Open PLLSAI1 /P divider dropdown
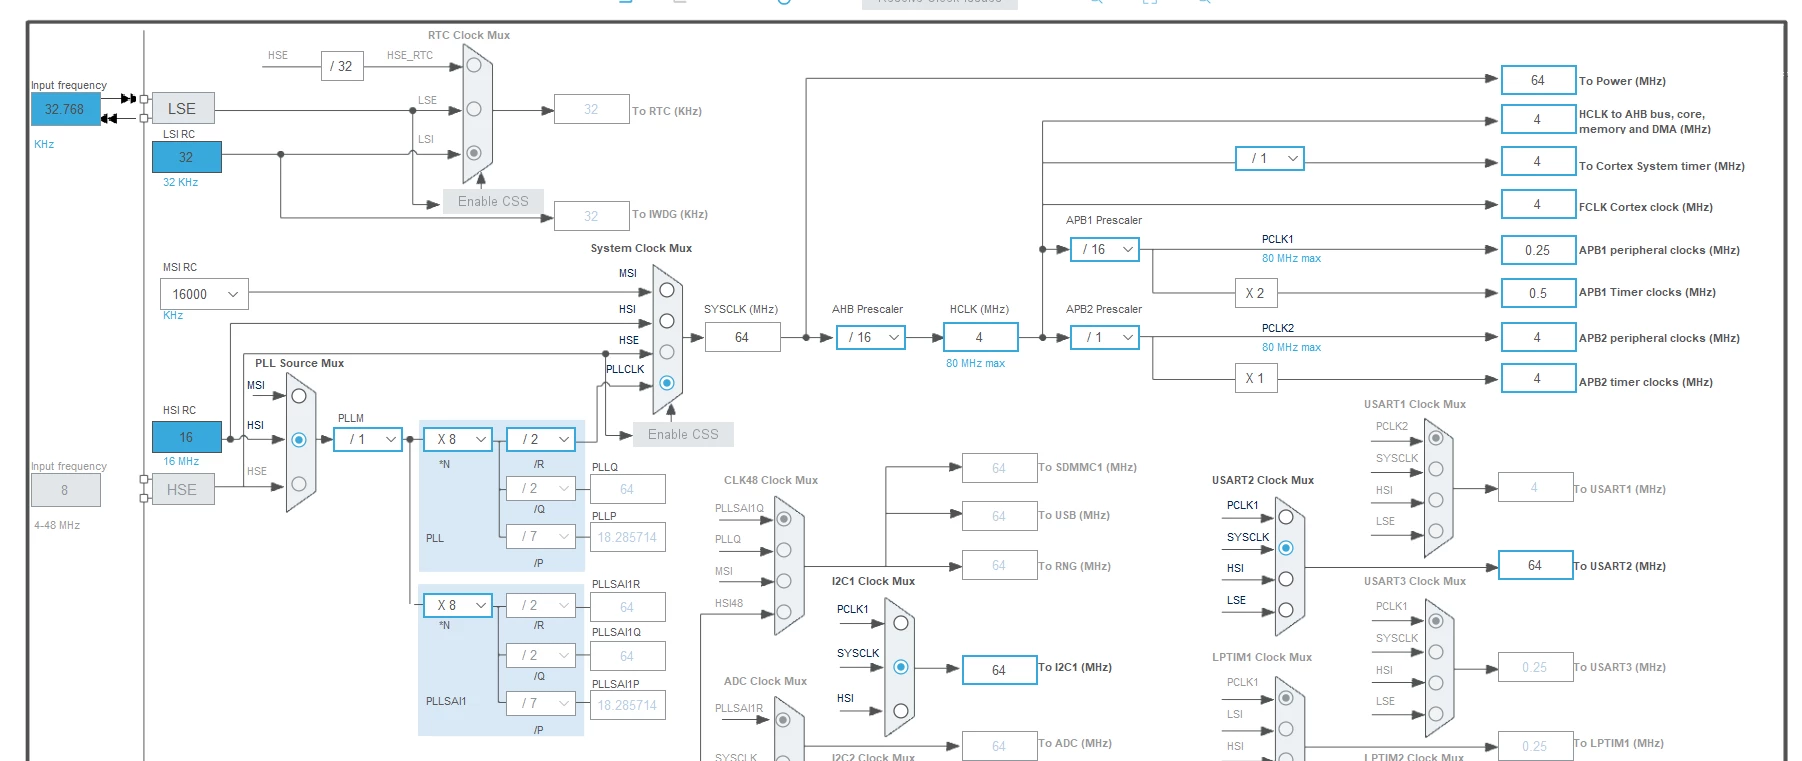Viewport: 1802px width, 761px height. pyautogui.click(x=541, y=703)
